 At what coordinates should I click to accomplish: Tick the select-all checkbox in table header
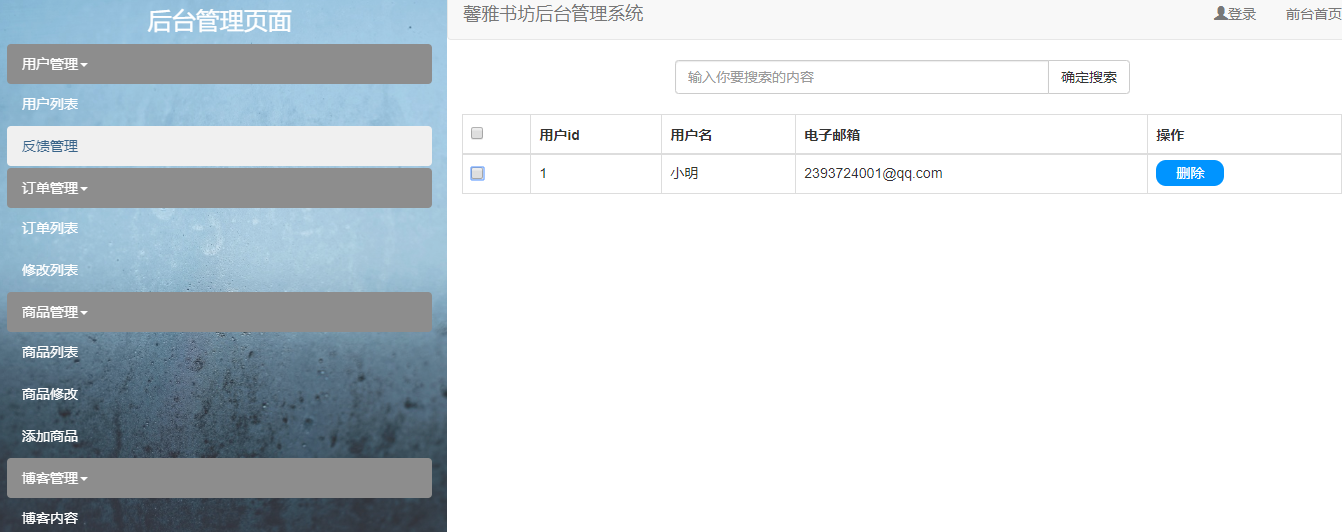477,133
